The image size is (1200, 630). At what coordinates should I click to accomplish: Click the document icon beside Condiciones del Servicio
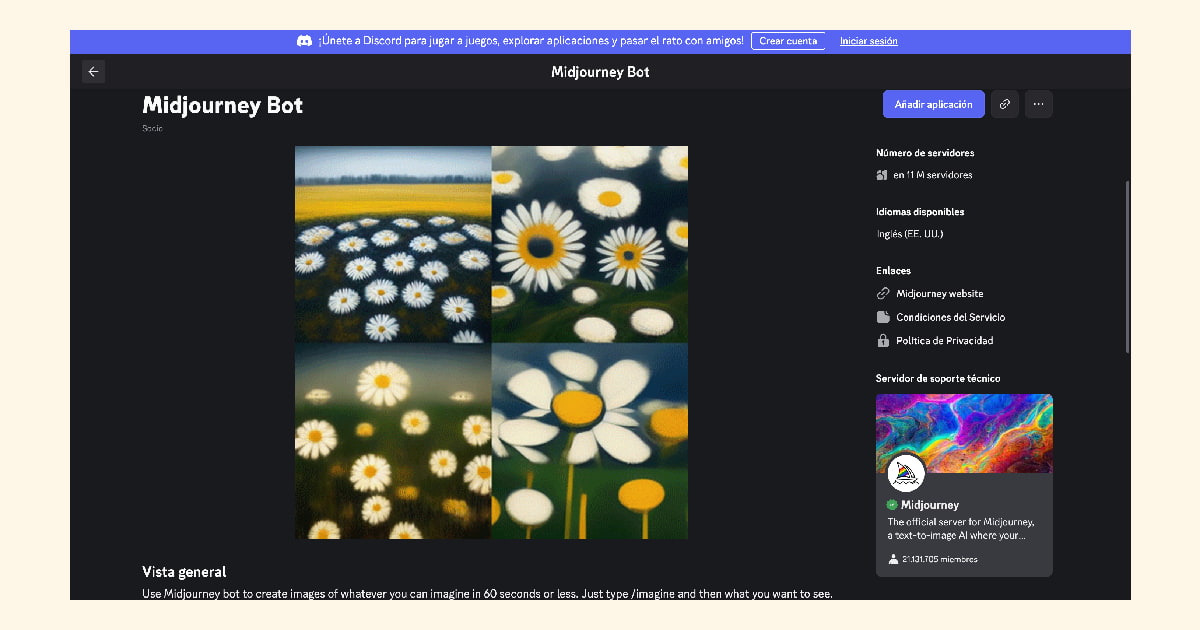[x=883, y=317]
